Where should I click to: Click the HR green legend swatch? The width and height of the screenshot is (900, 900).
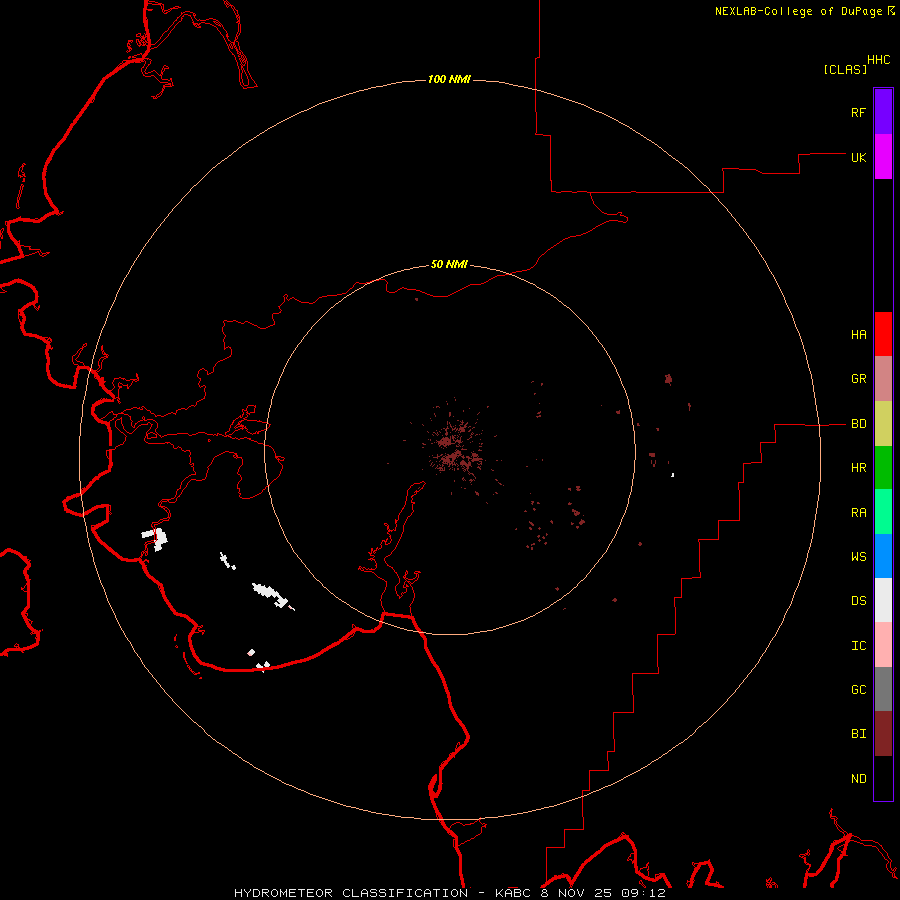point(883,467)
